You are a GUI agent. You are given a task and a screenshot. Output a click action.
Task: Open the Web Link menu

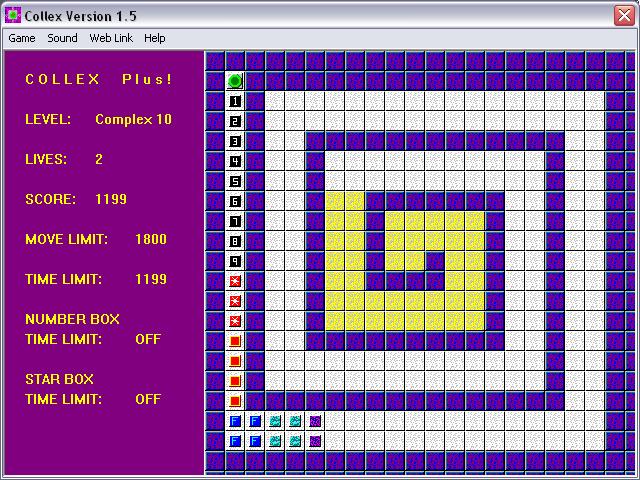111,38
